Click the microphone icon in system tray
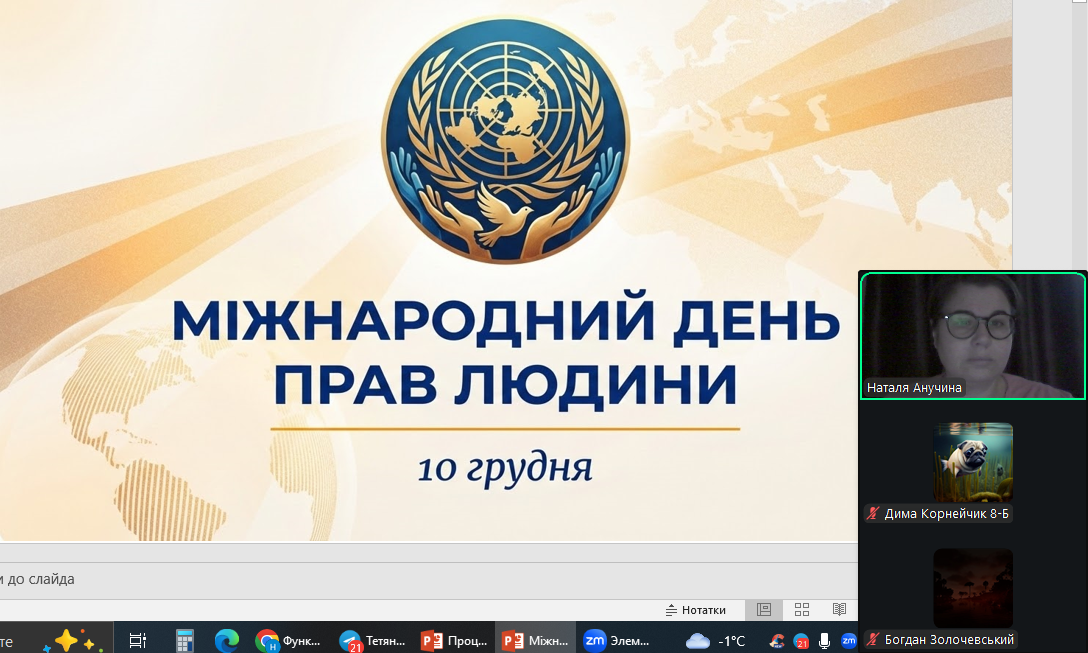The width and height of the screenshot is (1088, 653). 825,640
